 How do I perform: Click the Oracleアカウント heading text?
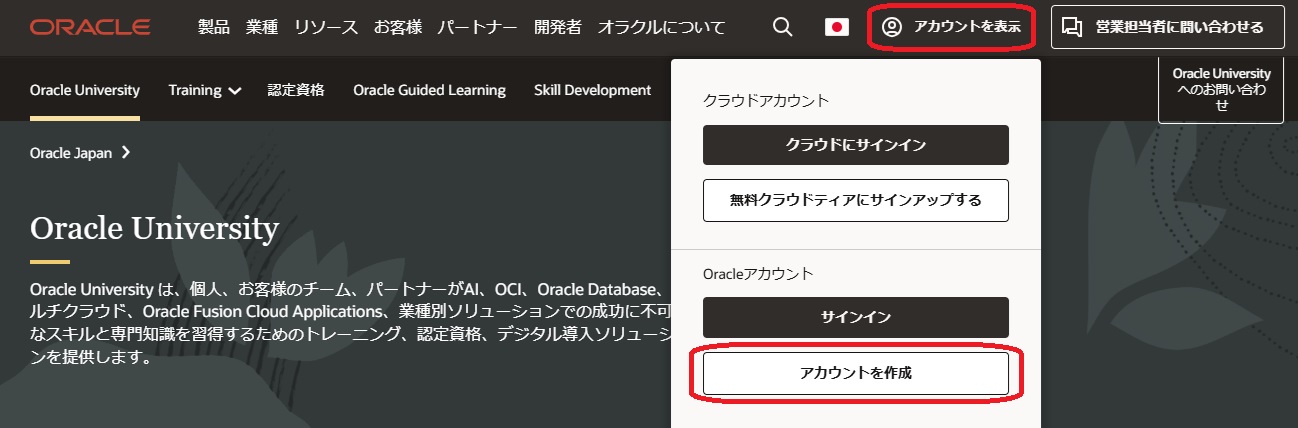click(758, 272)
